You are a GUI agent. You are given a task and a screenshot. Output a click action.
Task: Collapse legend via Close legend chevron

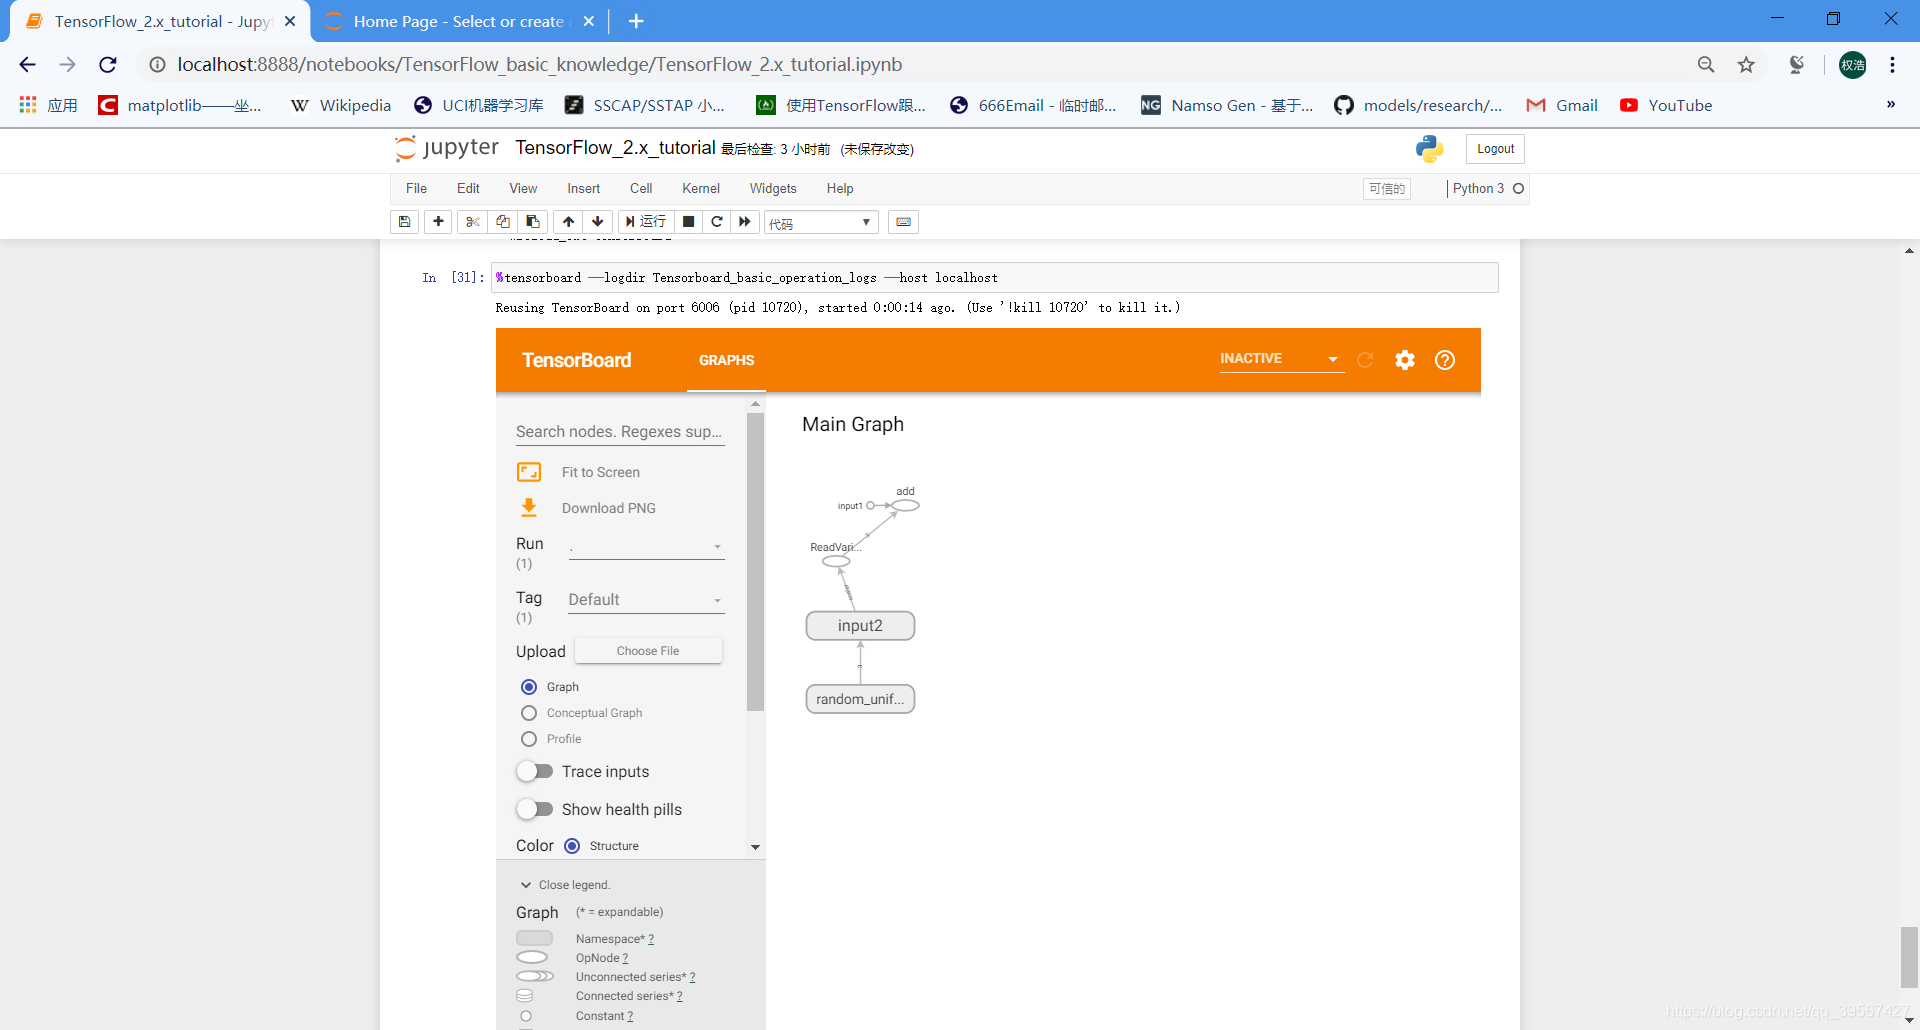point(526,885)
